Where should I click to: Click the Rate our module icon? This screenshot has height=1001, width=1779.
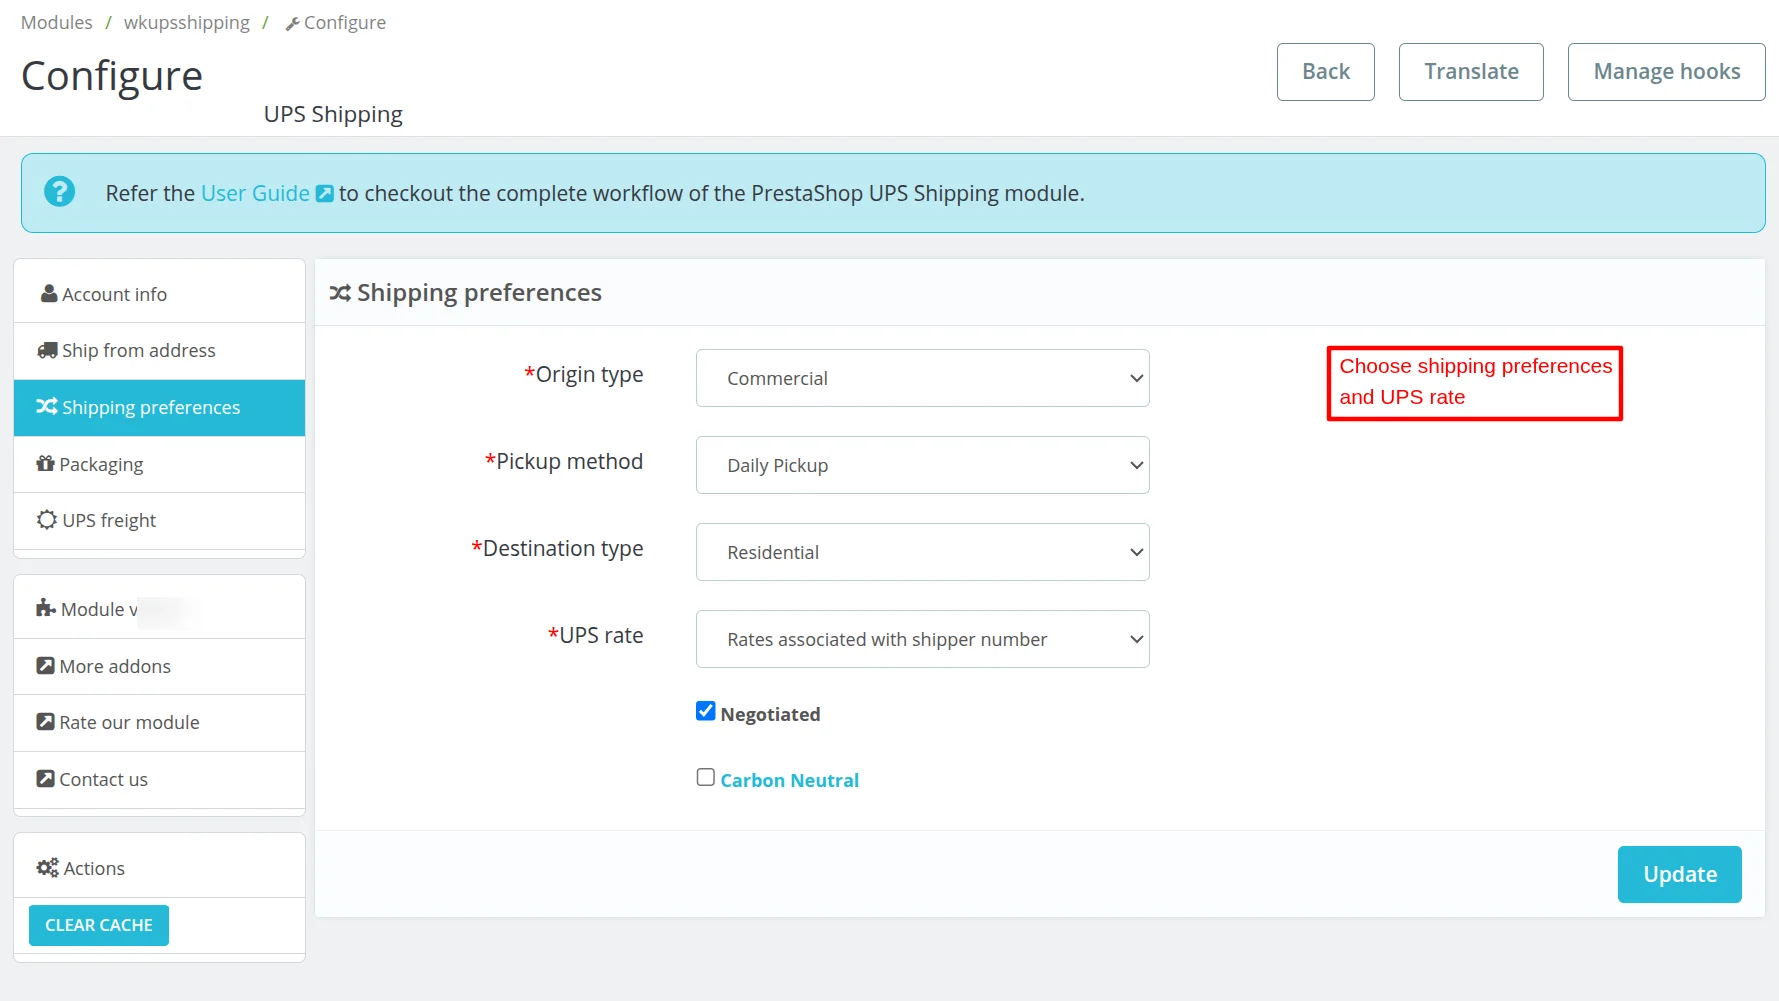click(x=45, y=722)
